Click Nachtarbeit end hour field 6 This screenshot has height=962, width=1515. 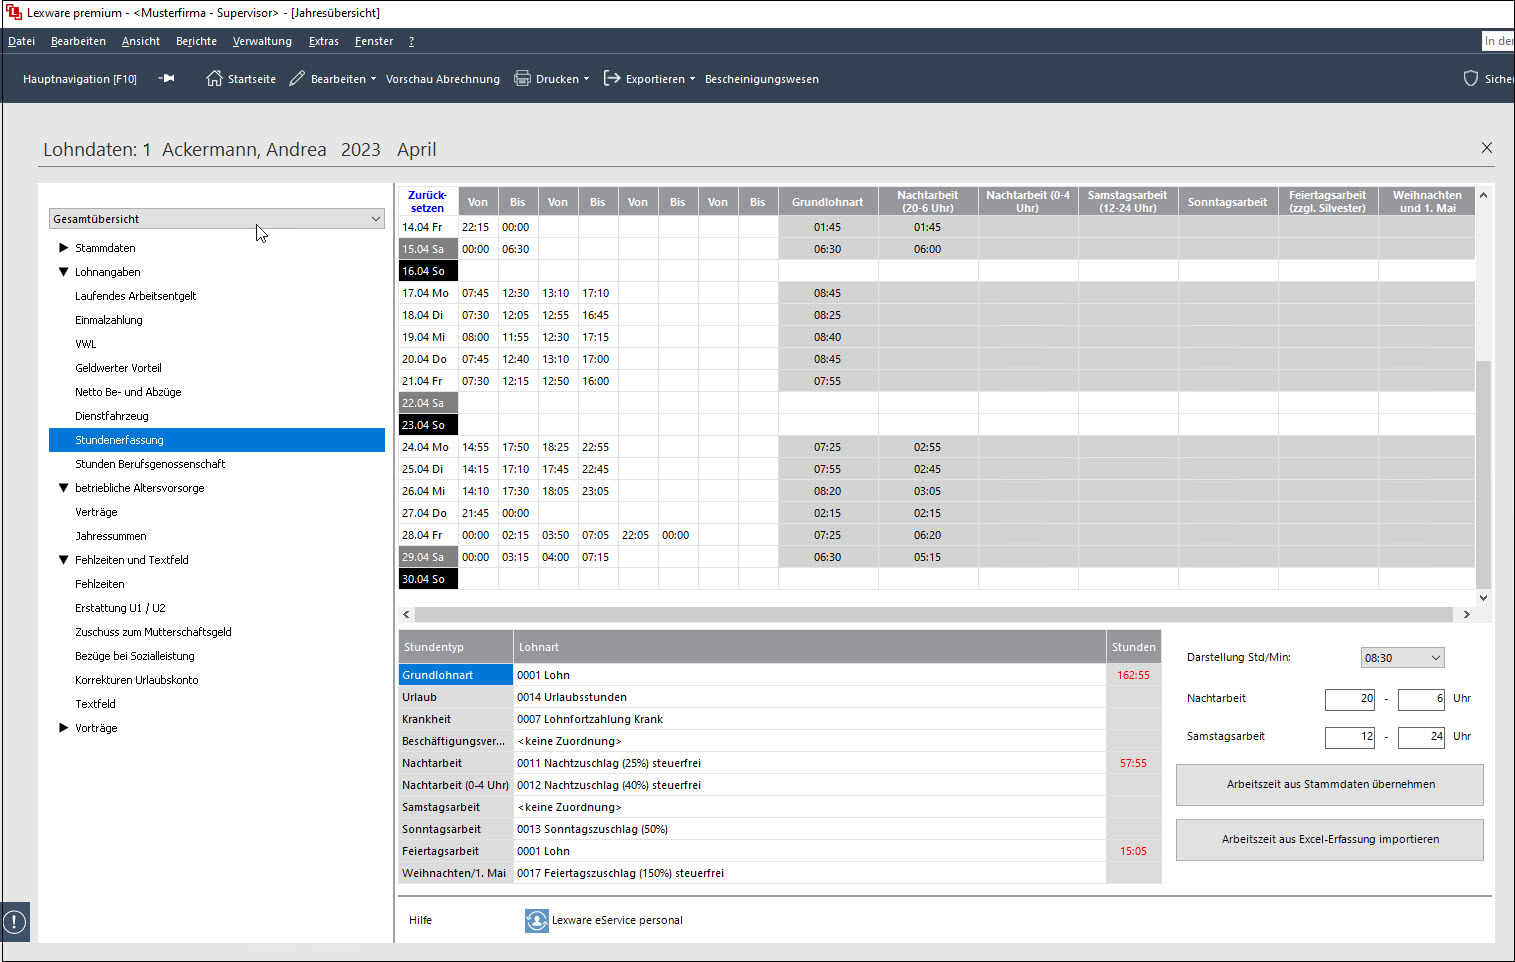1421,699
